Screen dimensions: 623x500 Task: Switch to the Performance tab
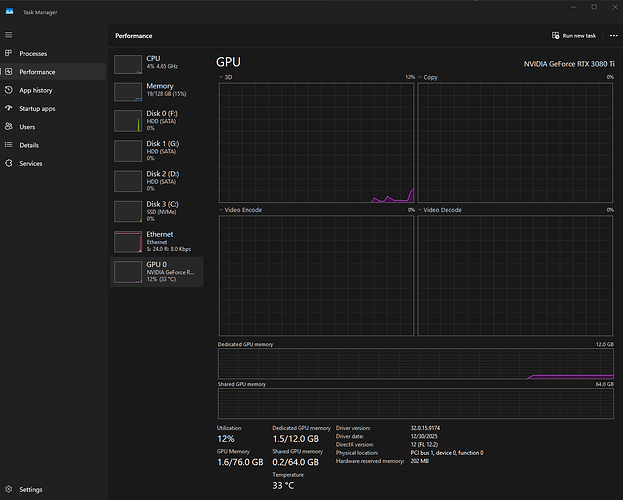point(36,72)
